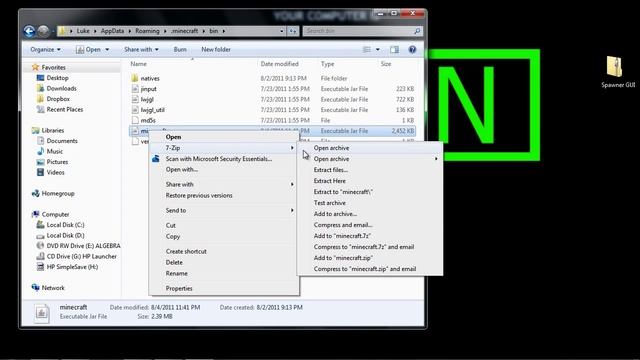Screen dimensions: 640x360
Task: Open the dropdown arrow next to Open
Action: tap(107, 49)
